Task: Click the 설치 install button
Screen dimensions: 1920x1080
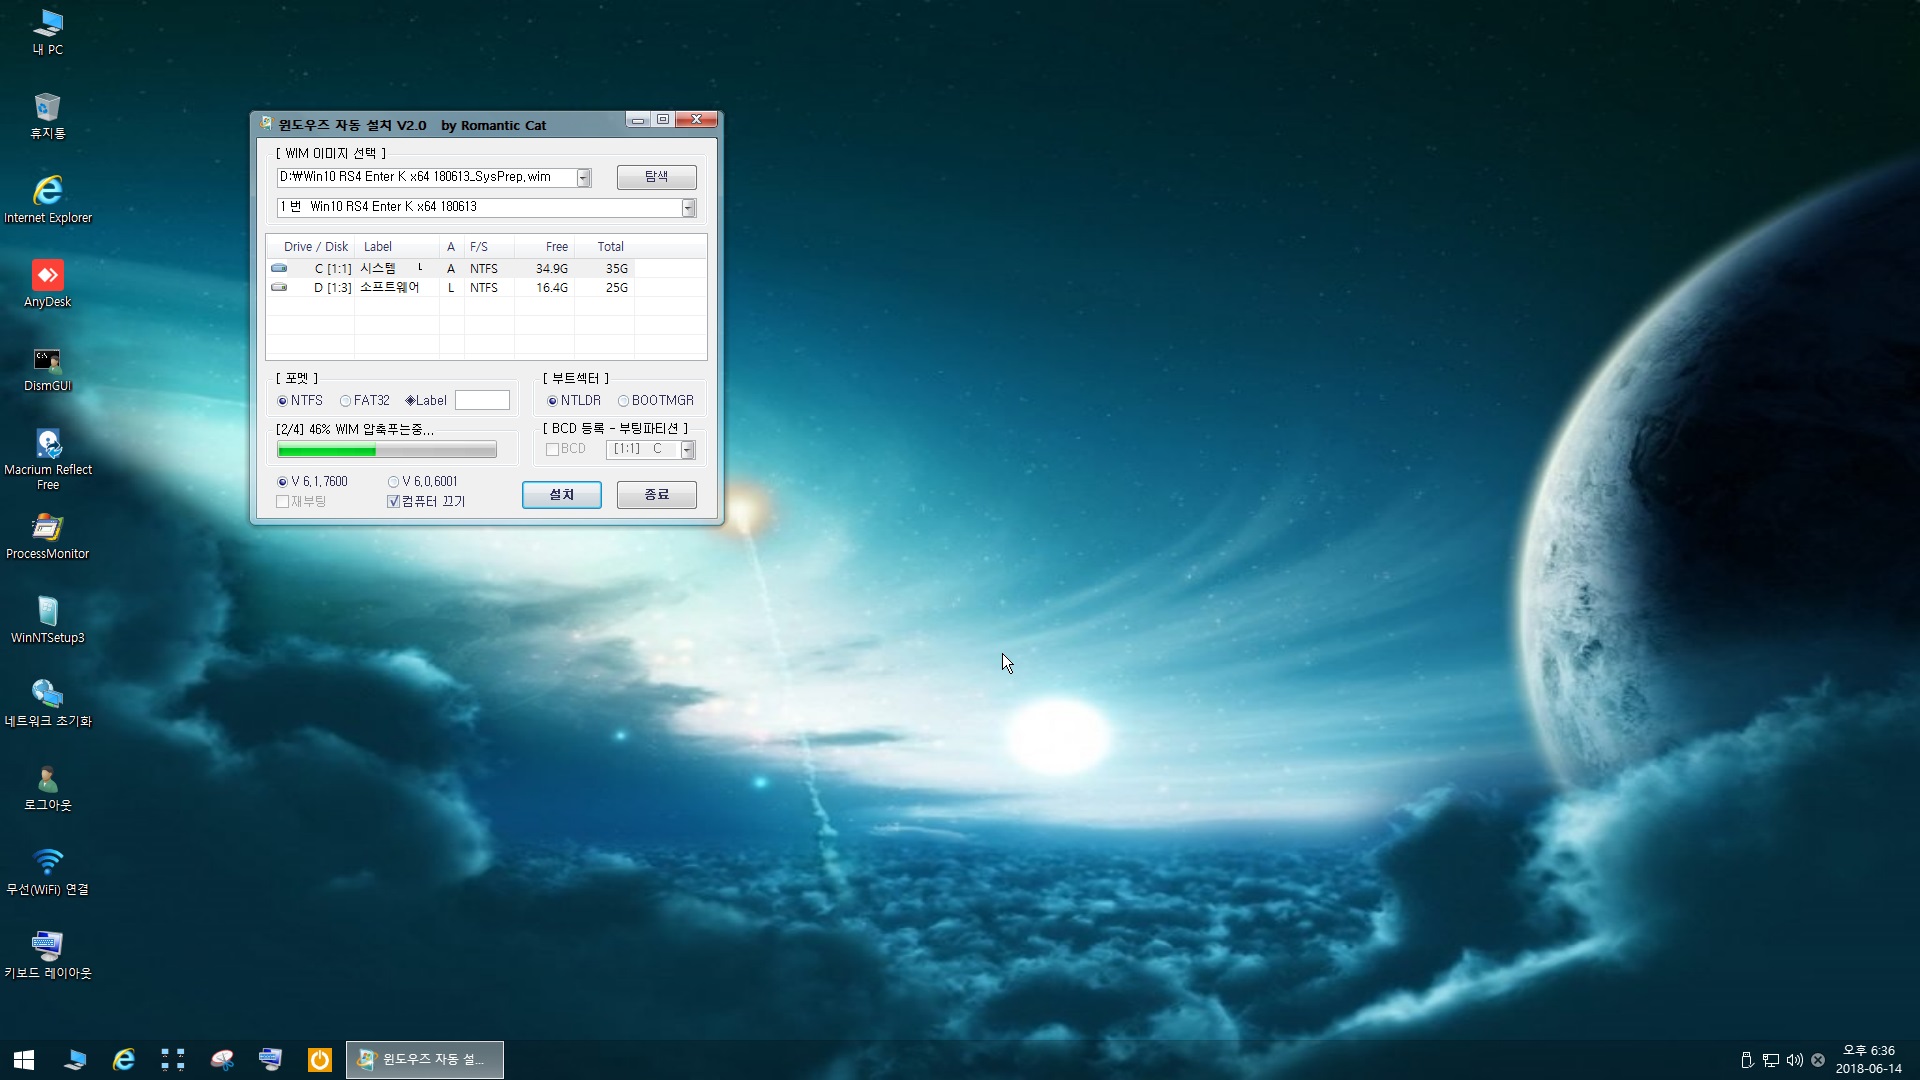Action: click(561, 495)
